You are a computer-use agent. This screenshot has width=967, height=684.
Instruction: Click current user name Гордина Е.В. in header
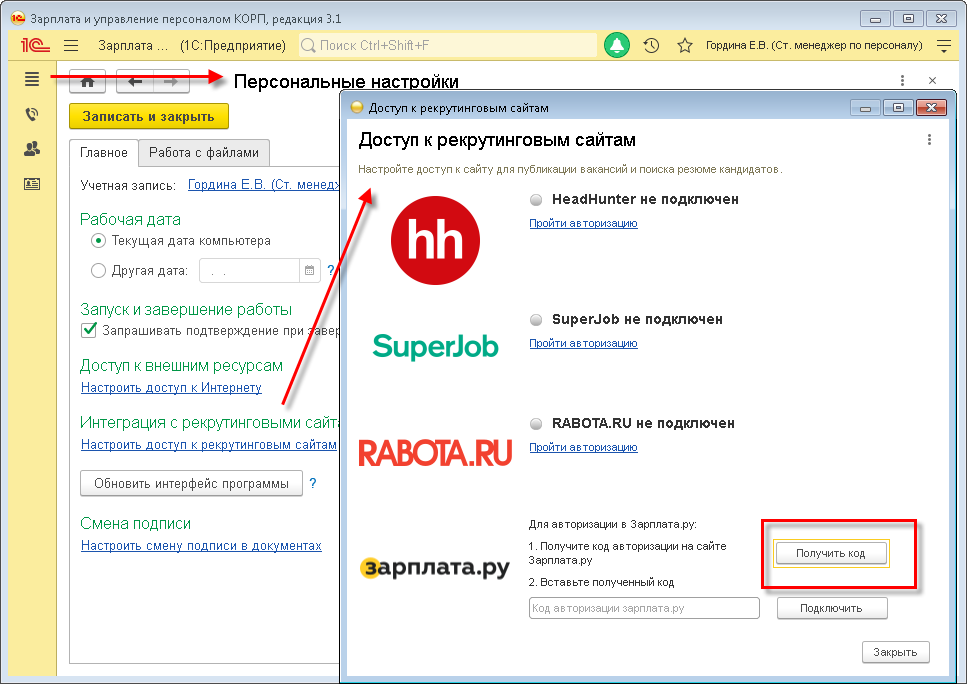click(x=814, y=46)
